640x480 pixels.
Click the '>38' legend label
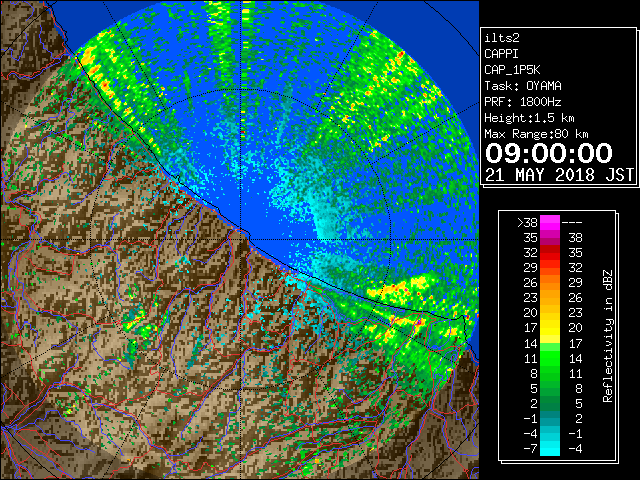pyautogui.click(x=527, y=223)
